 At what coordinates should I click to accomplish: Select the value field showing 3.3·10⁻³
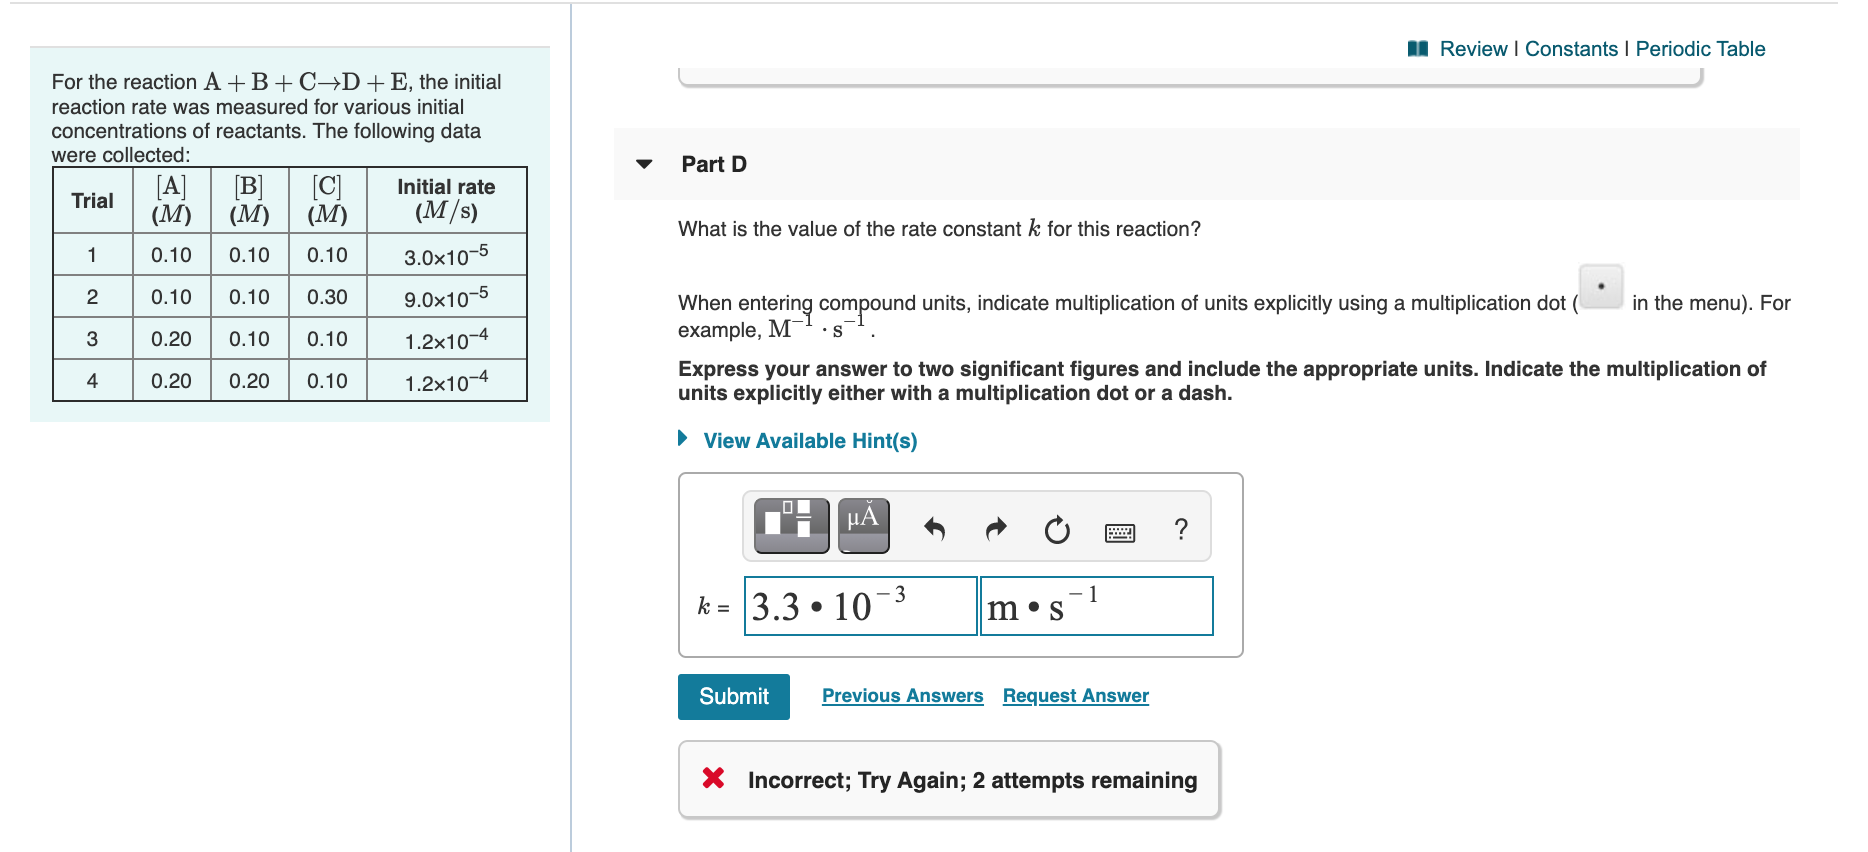pos(858,606)
